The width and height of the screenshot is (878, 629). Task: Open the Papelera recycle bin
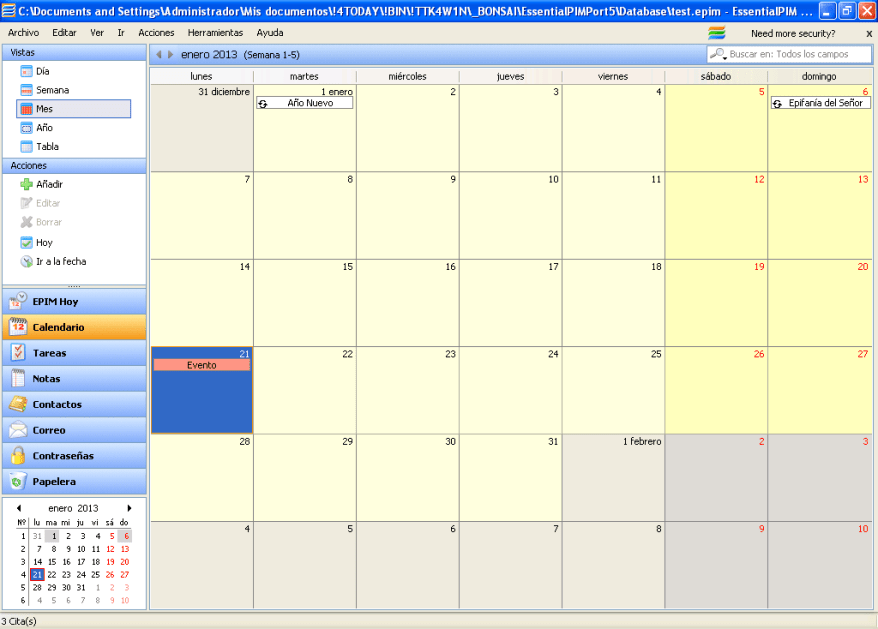point(17,481)
